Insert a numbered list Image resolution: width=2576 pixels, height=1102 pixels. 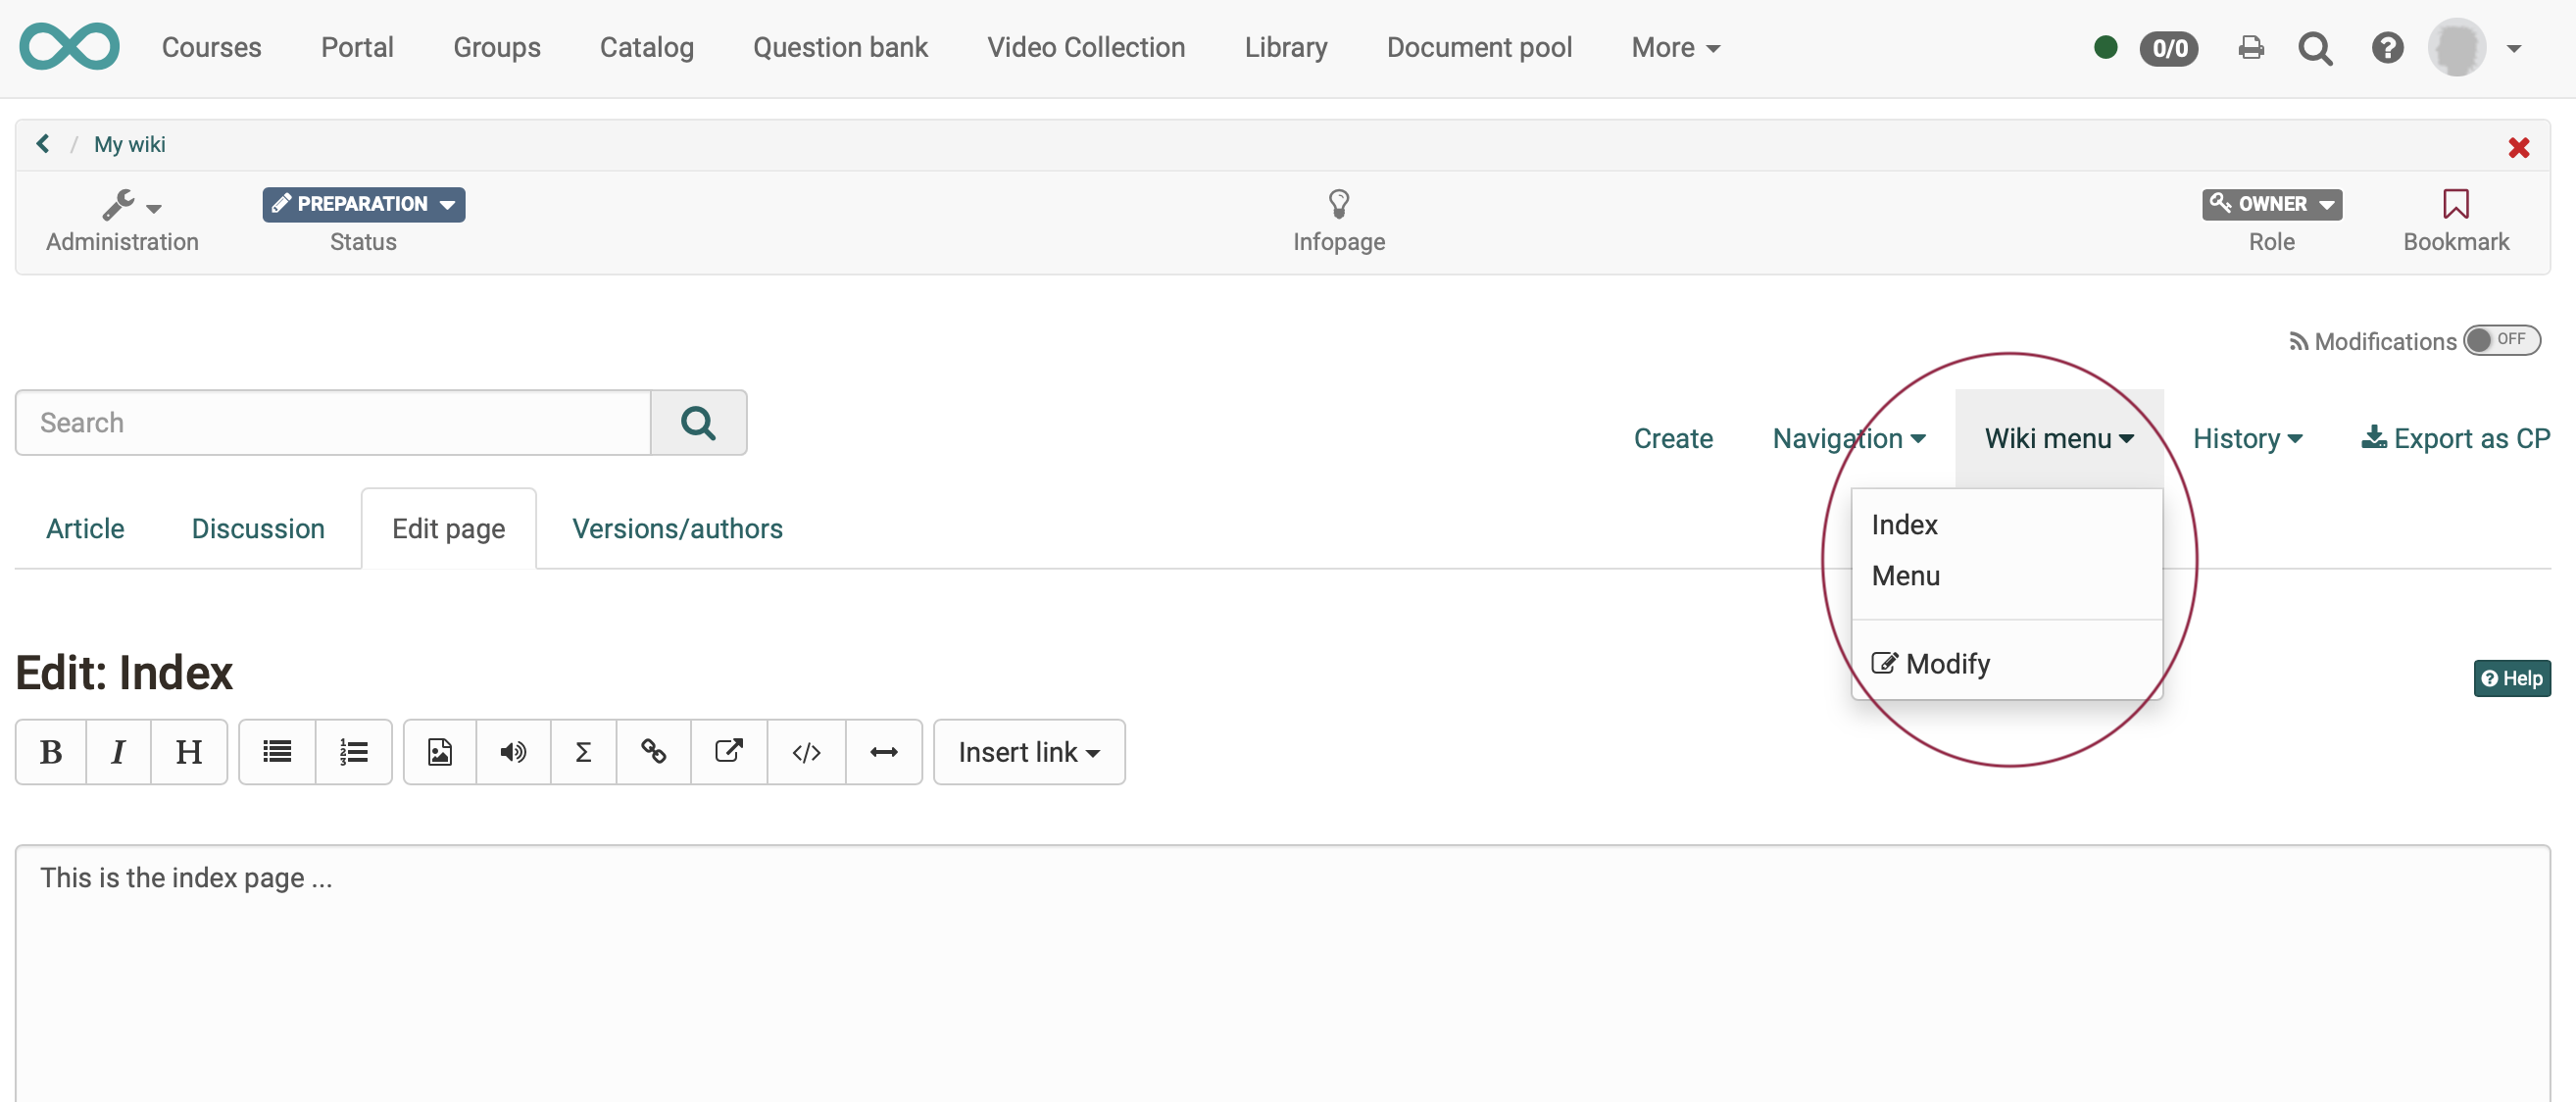(x=353, y=752)
